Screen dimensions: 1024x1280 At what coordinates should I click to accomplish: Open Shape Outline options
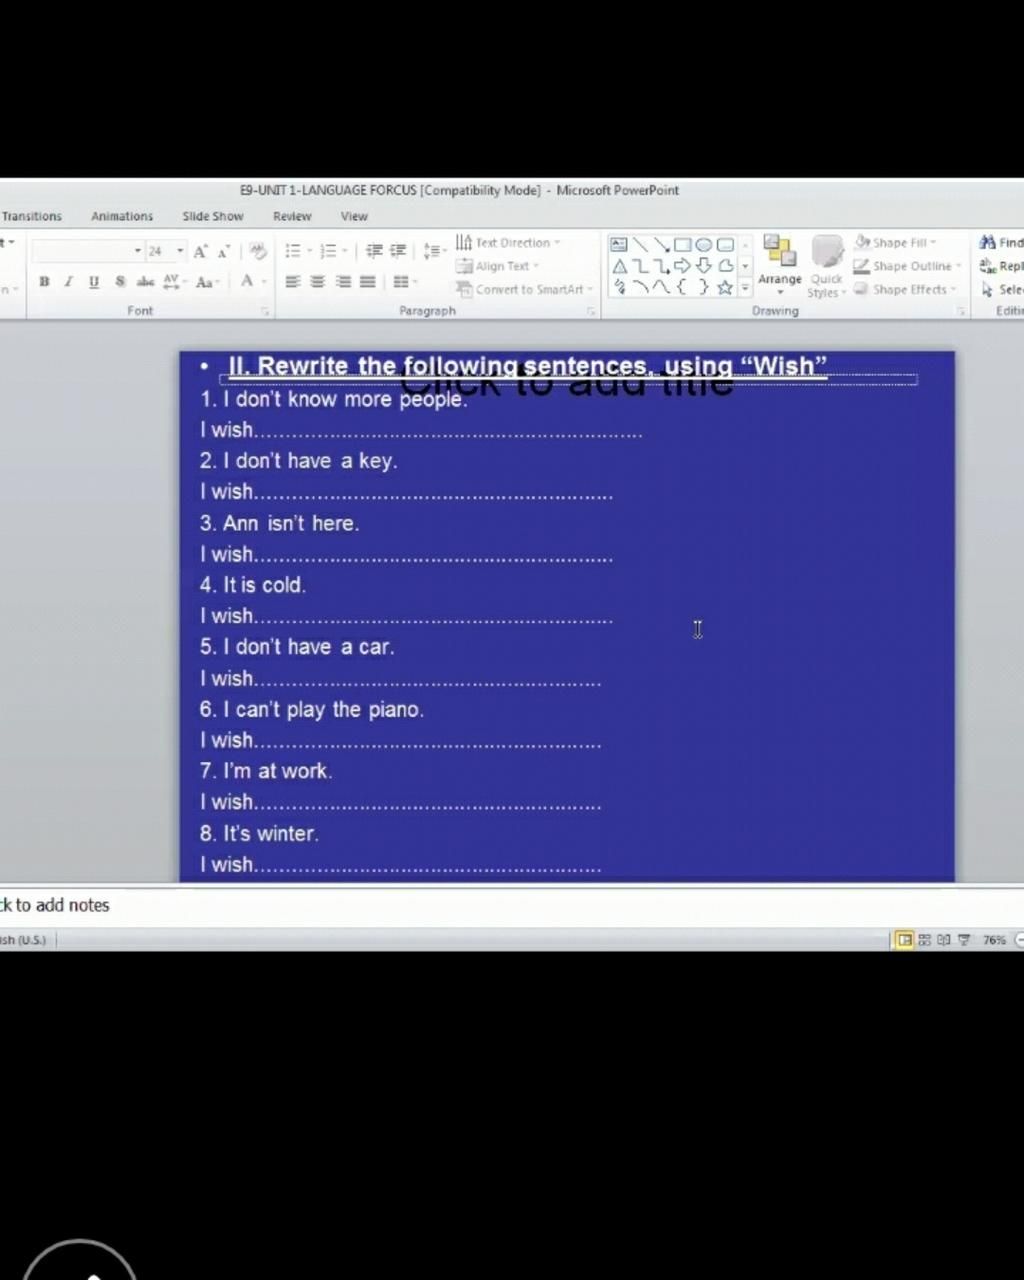(907, 266)
